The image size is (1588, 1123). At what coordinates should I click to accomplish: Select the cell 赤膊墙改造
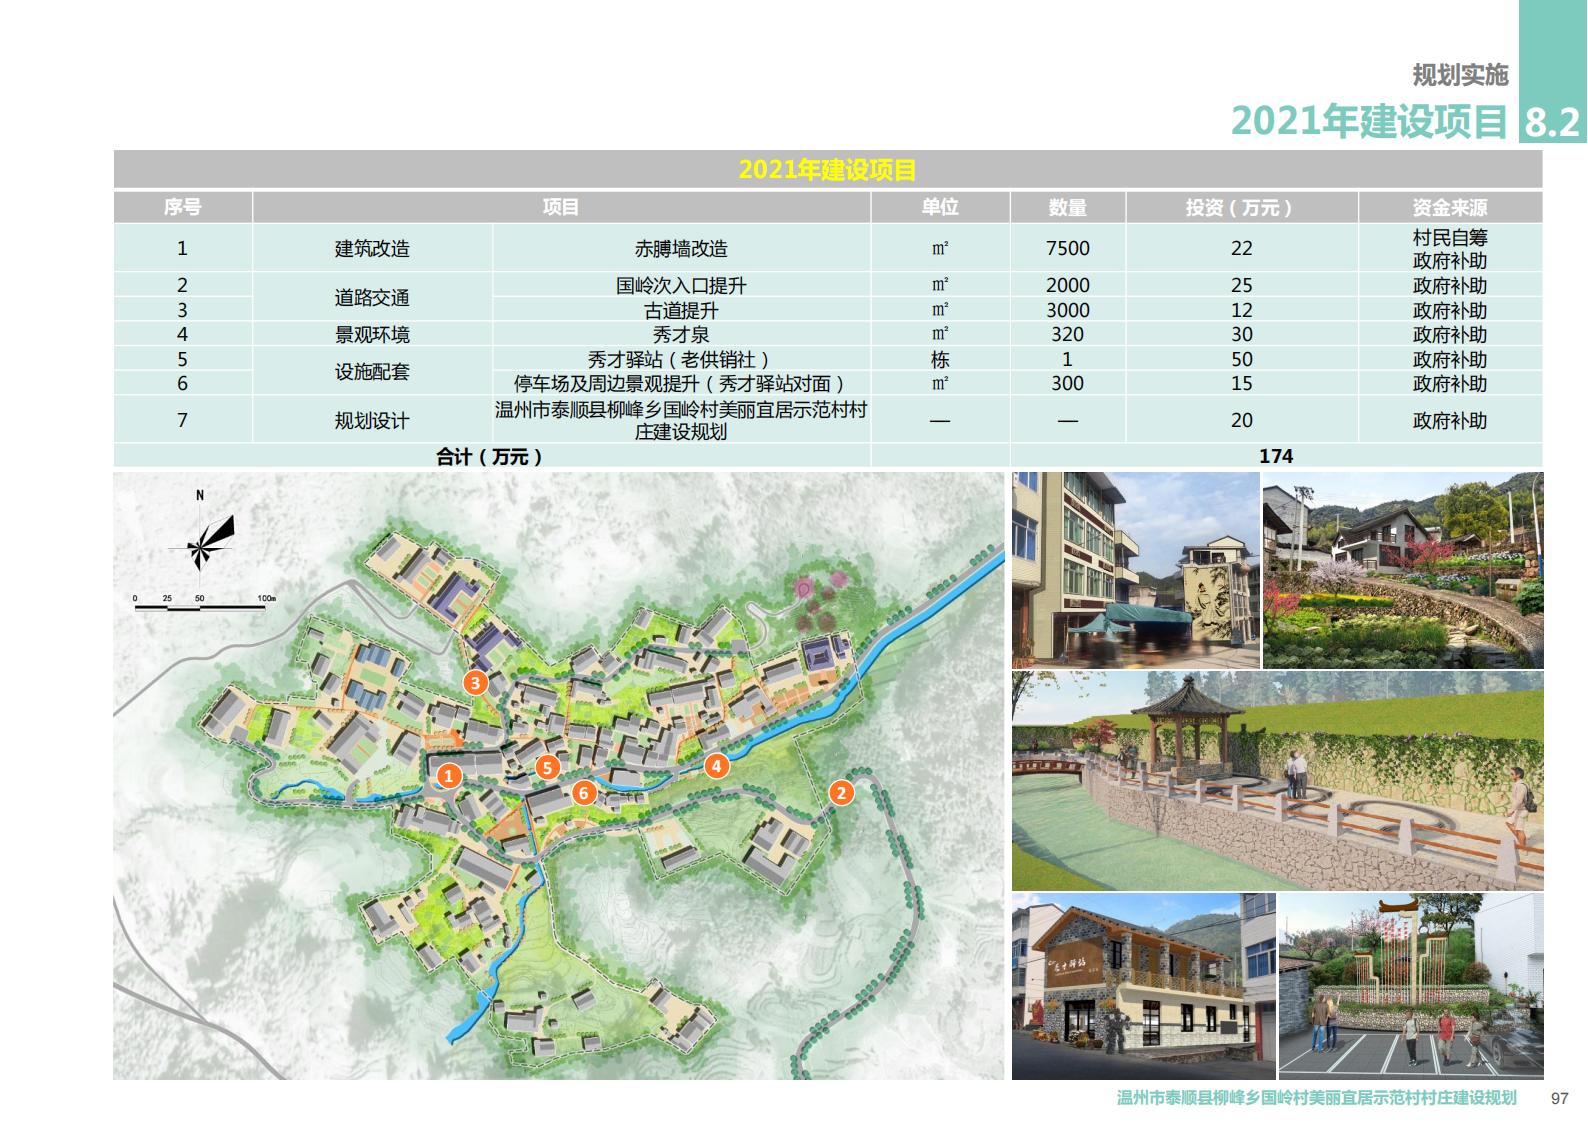point(681,248)
